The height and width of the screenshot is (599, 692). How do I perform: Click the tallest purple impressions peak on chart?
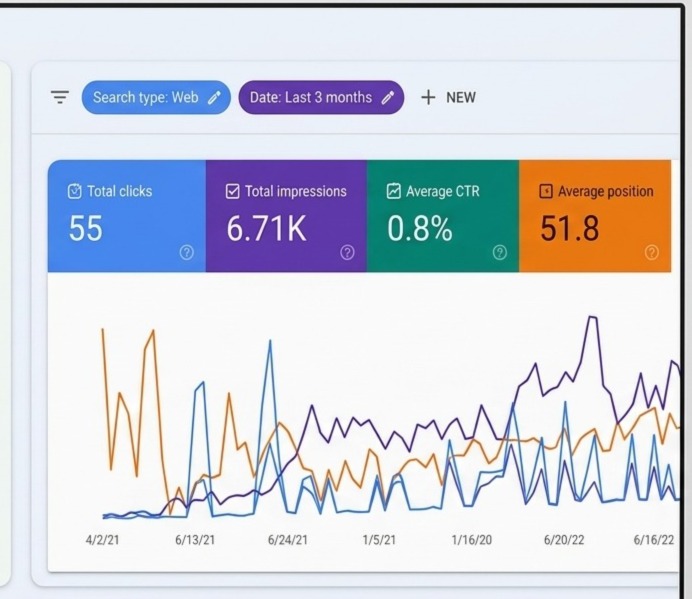[x=593, y=317]
